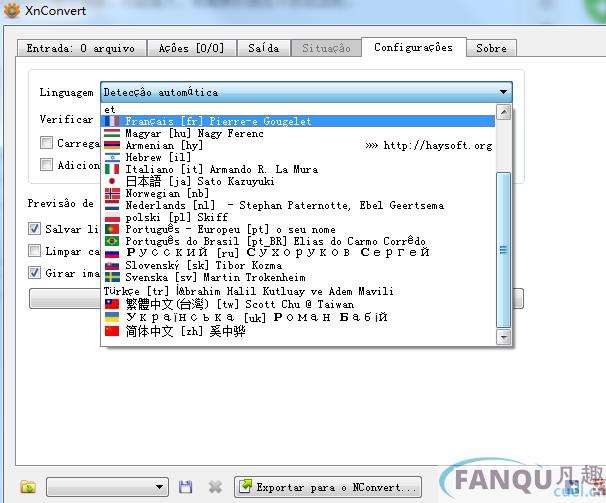Viewport: 606px width, 503px height.
Task: Collapse the Linguagem dropdown arrow
Action: [503, 92]
